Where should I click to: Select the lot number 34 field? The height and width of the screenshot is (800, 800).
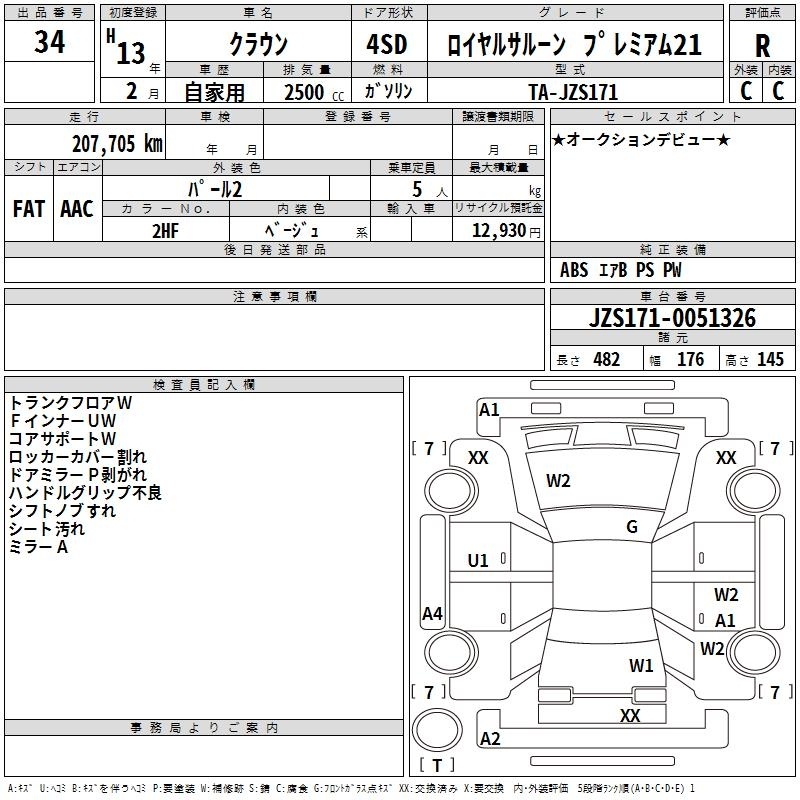point(50,43)
